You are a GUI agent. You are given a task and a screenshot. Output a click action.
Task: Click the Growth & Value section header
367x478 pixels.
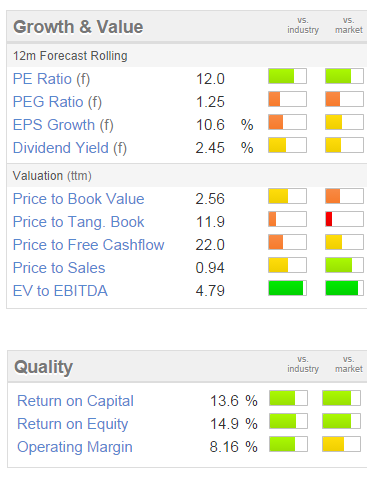(78, 27)
